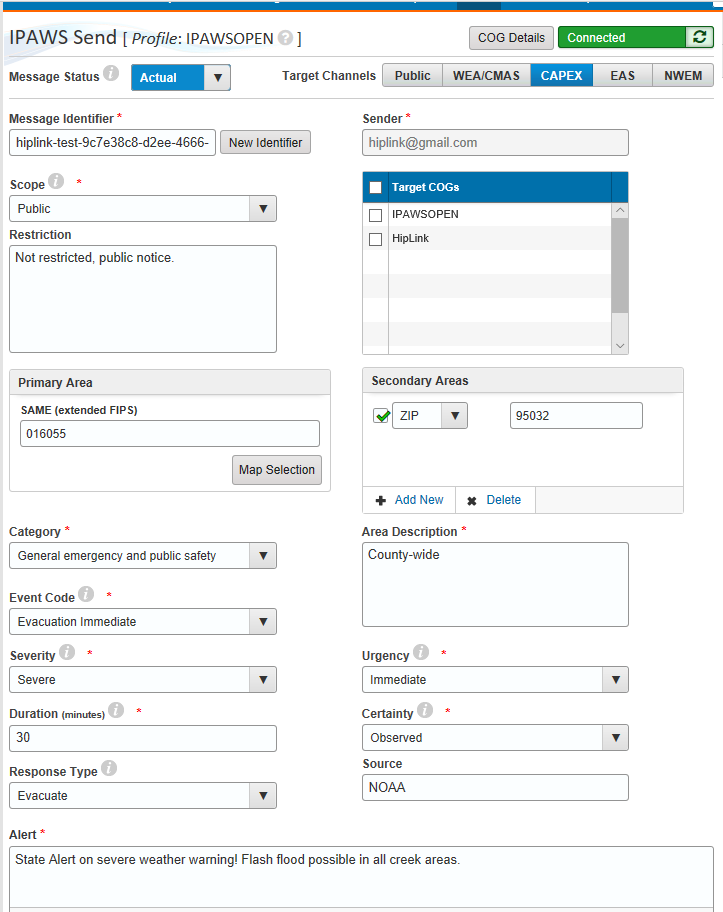Click the Map Selection button
The image size is (723, 912).
point(277,470)
